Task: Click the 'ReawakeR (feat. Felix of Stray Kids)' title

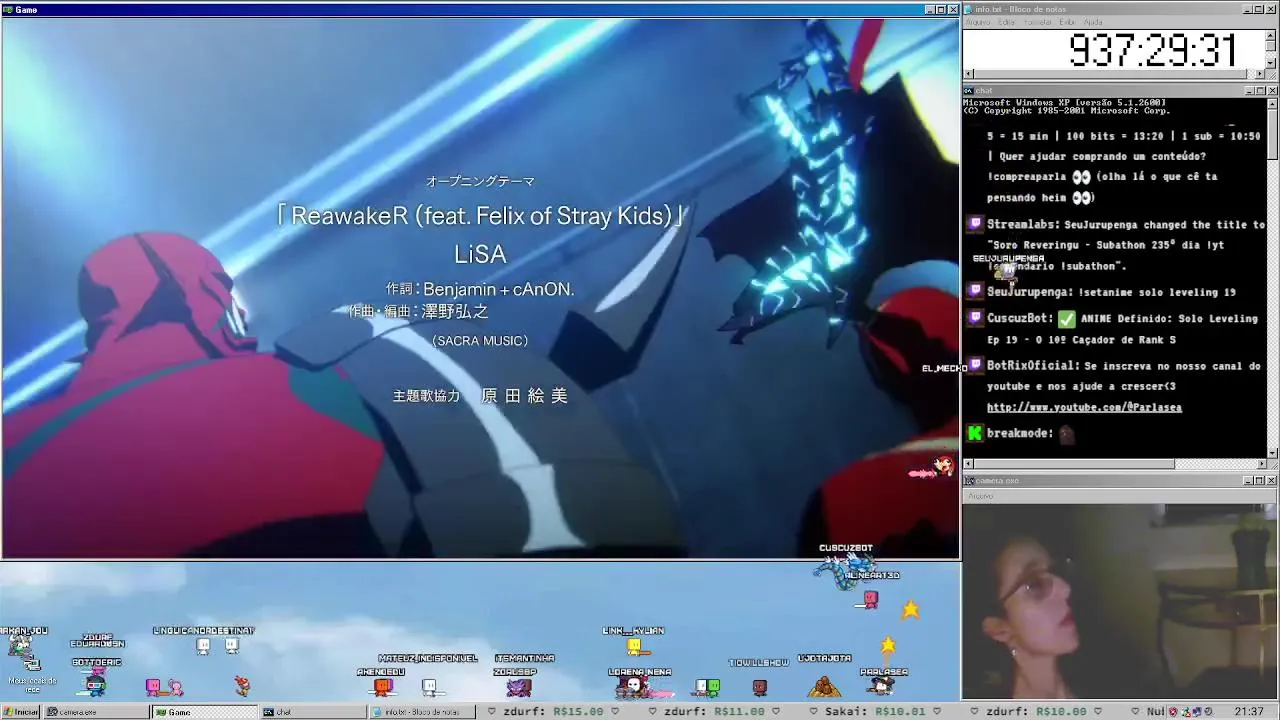Action: click(481, 216)
